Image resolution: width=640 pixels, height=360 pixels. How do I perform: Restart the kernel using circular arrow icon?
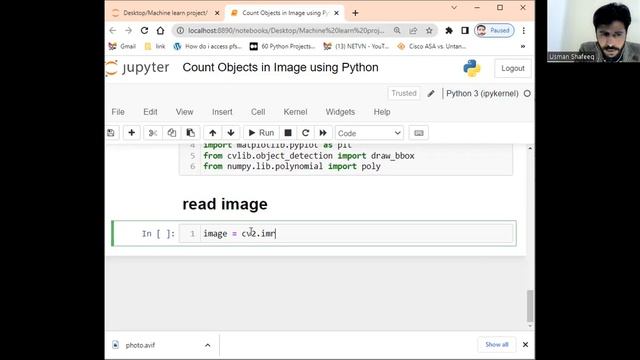tap(305, 133)
